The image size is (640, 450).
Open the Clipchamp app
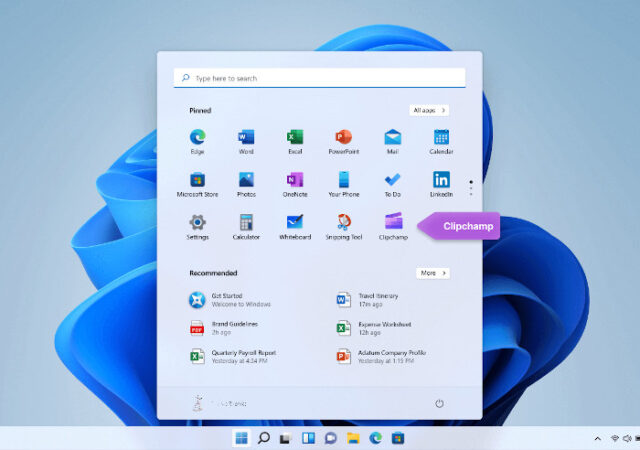[393, 222]
